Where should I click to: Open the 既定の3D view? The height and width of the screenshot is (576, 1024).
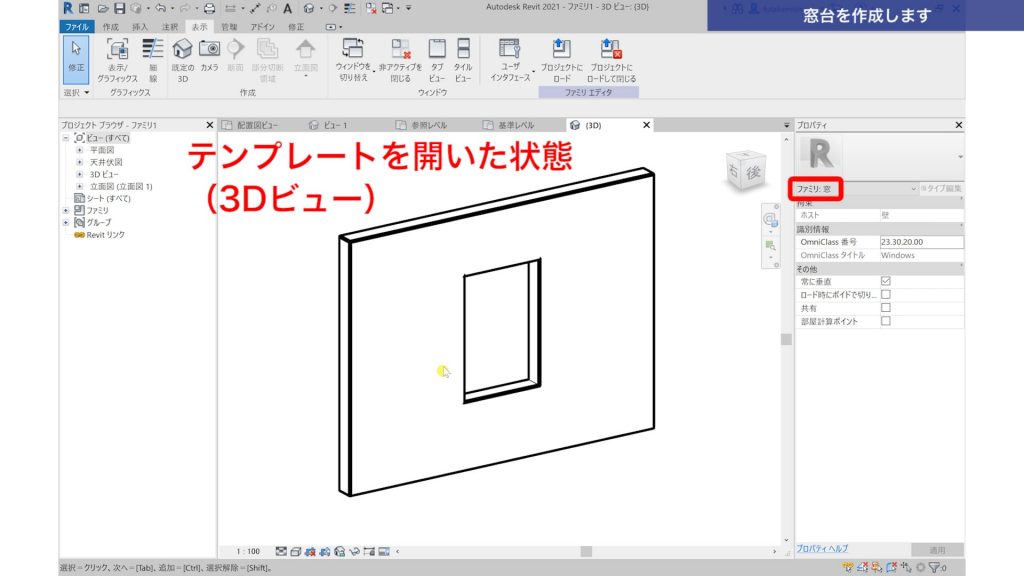(183, 52)
